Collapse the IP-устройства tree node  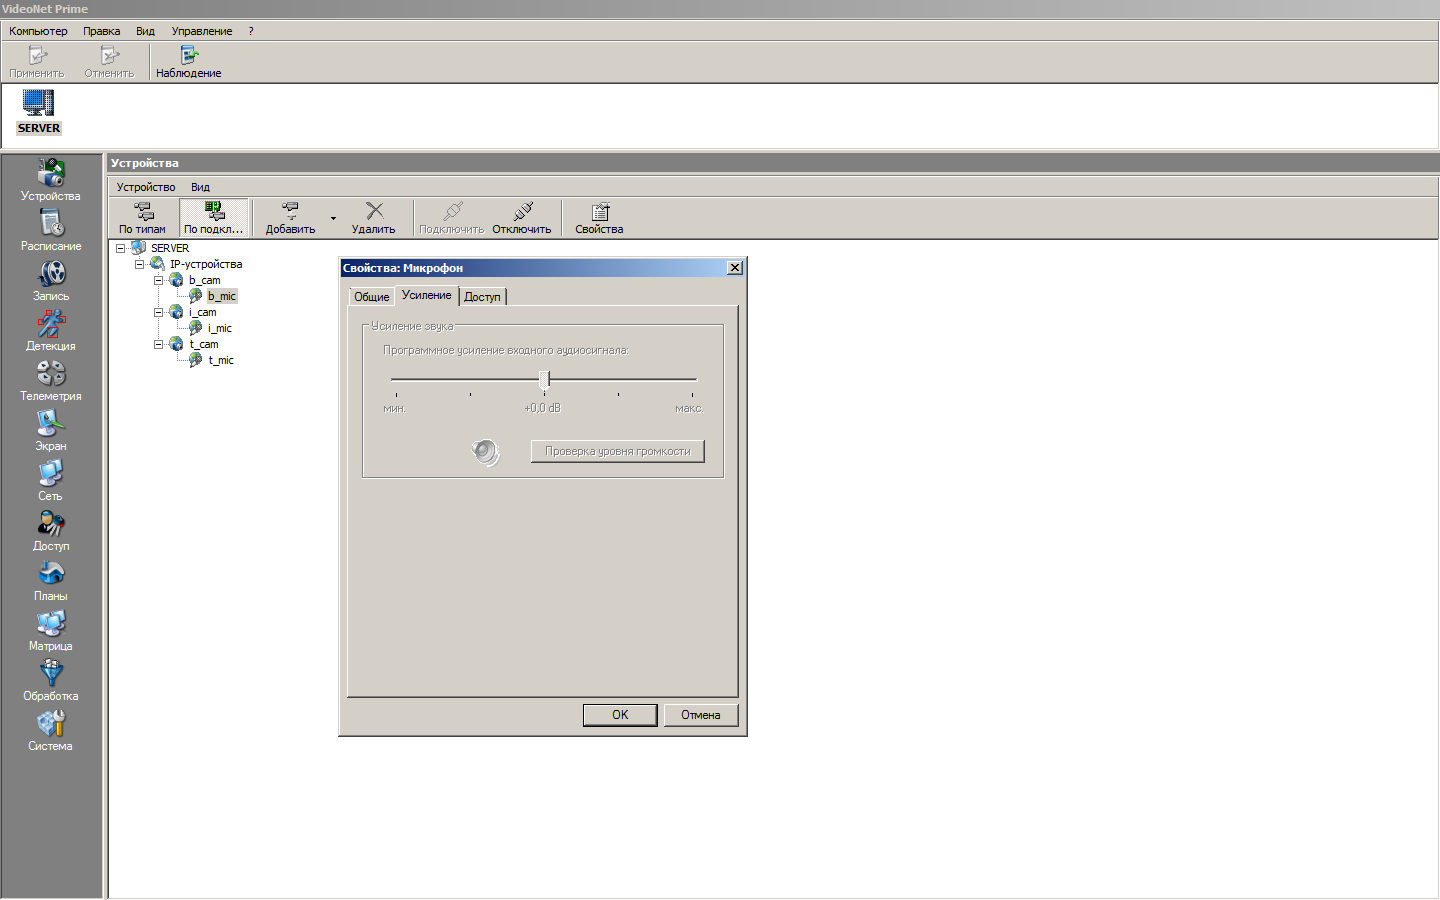[139, 264]
